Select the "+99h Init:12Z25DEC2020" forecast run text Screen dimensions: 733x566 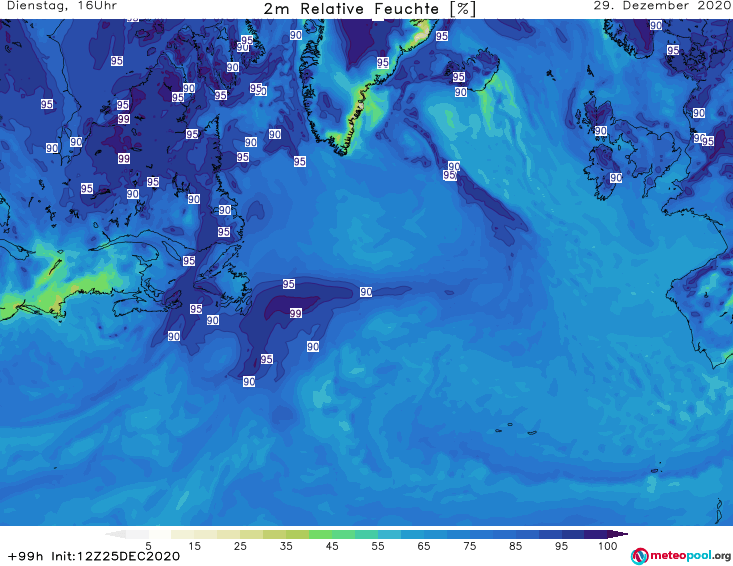[x=94, y=556]
